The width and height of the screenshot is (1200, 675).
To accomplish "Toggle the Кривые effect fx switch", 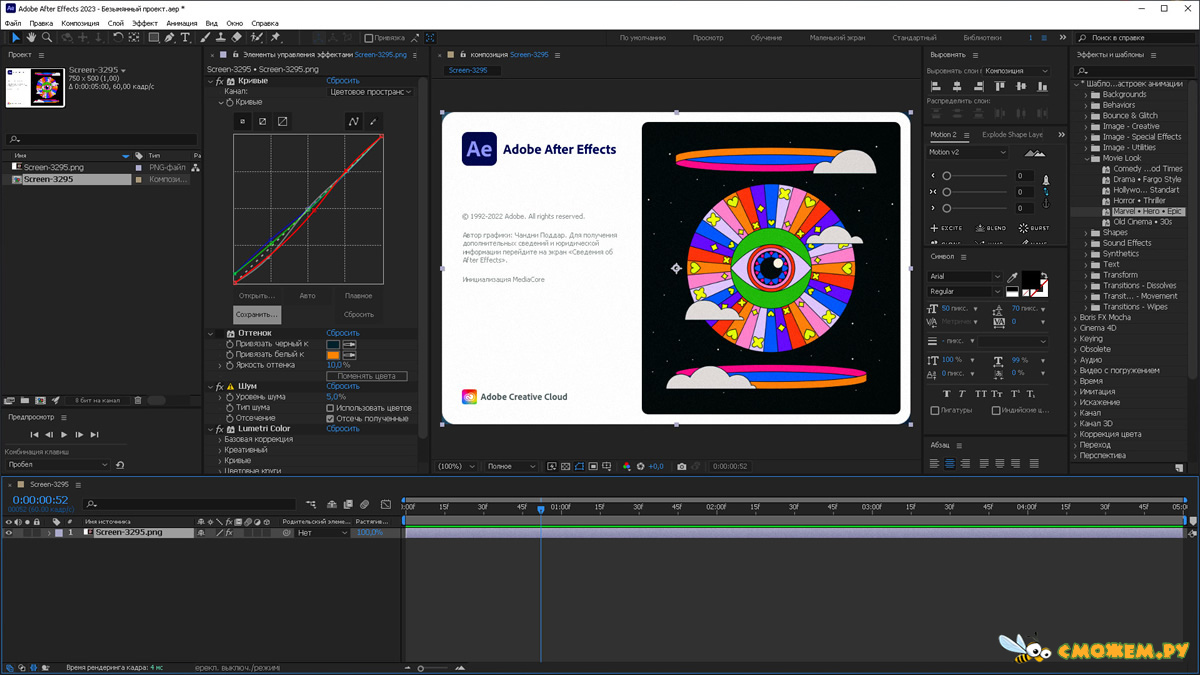I will (x=220, y=81).
